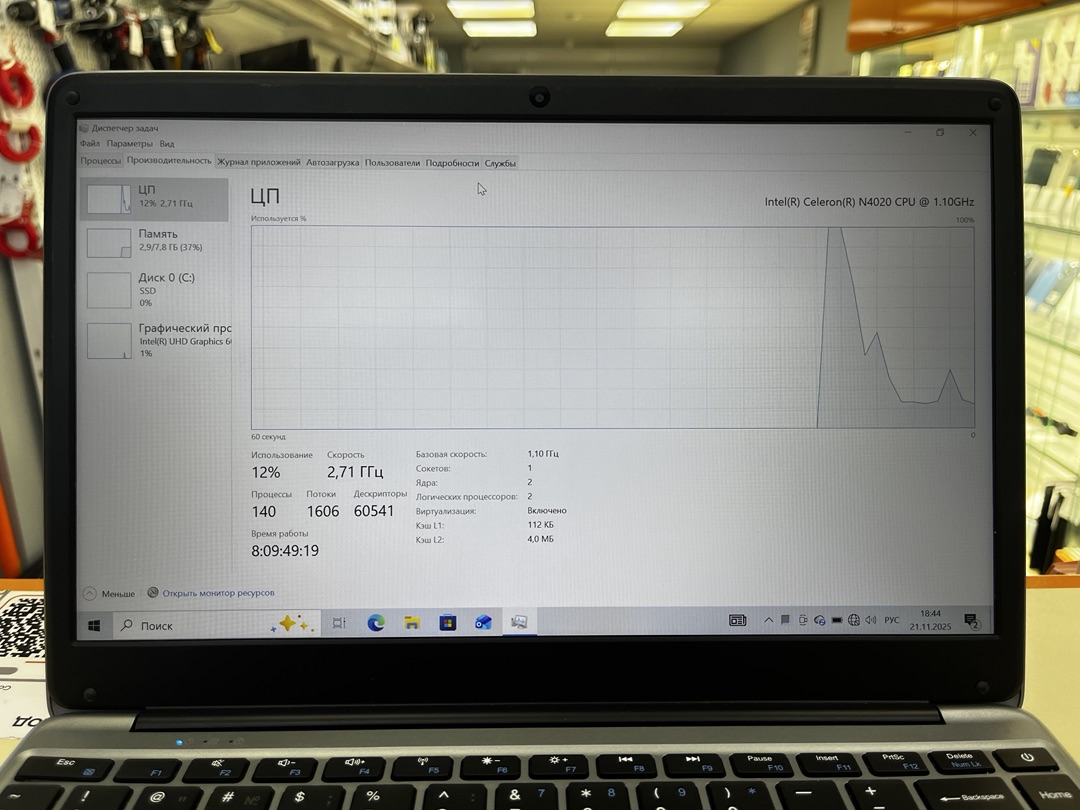Switch to the Автозагрузка tab
This screenshot has width=1080, height=810.
pos(332,162)
